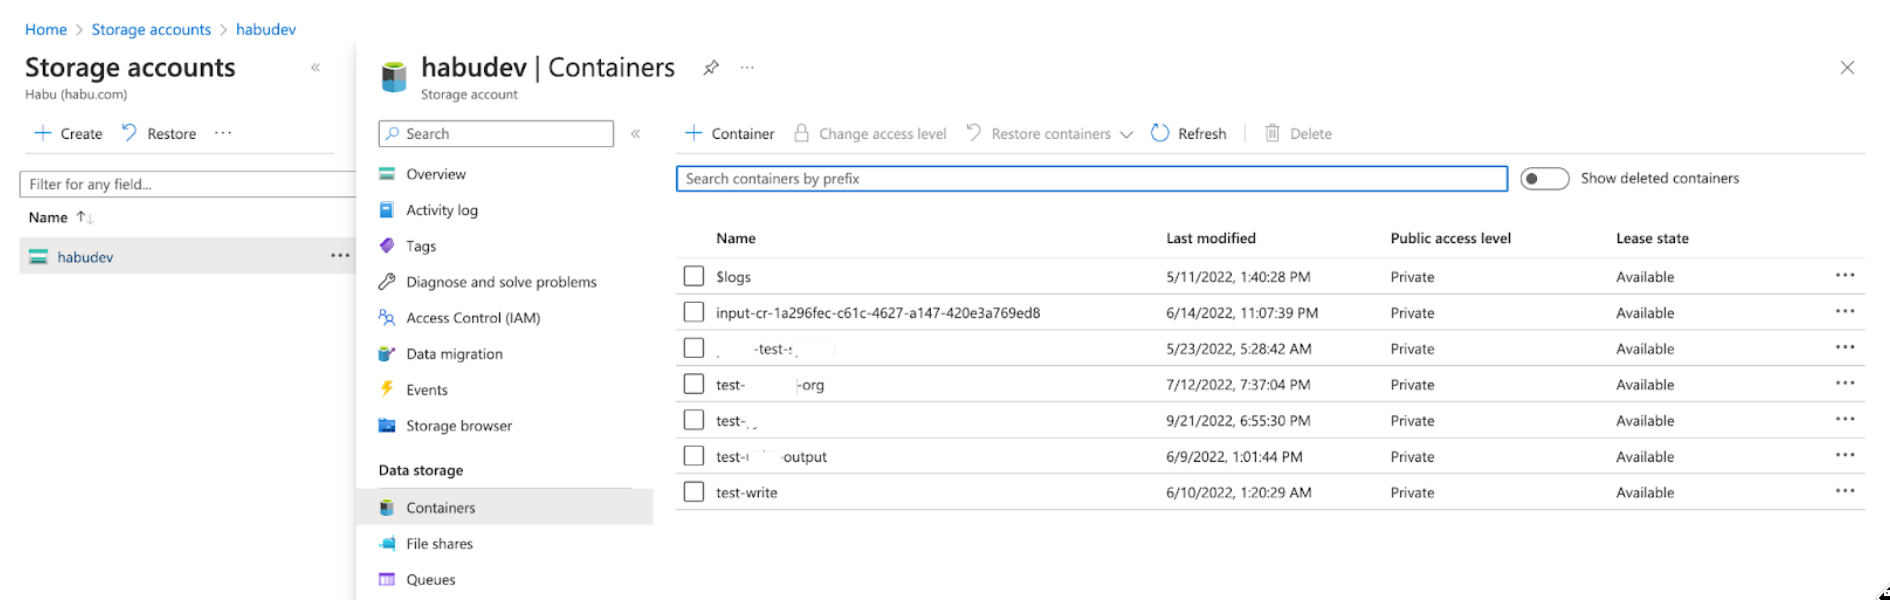Go to the Events section
This screenshot has width=1890, height=600.
[426, 390]
